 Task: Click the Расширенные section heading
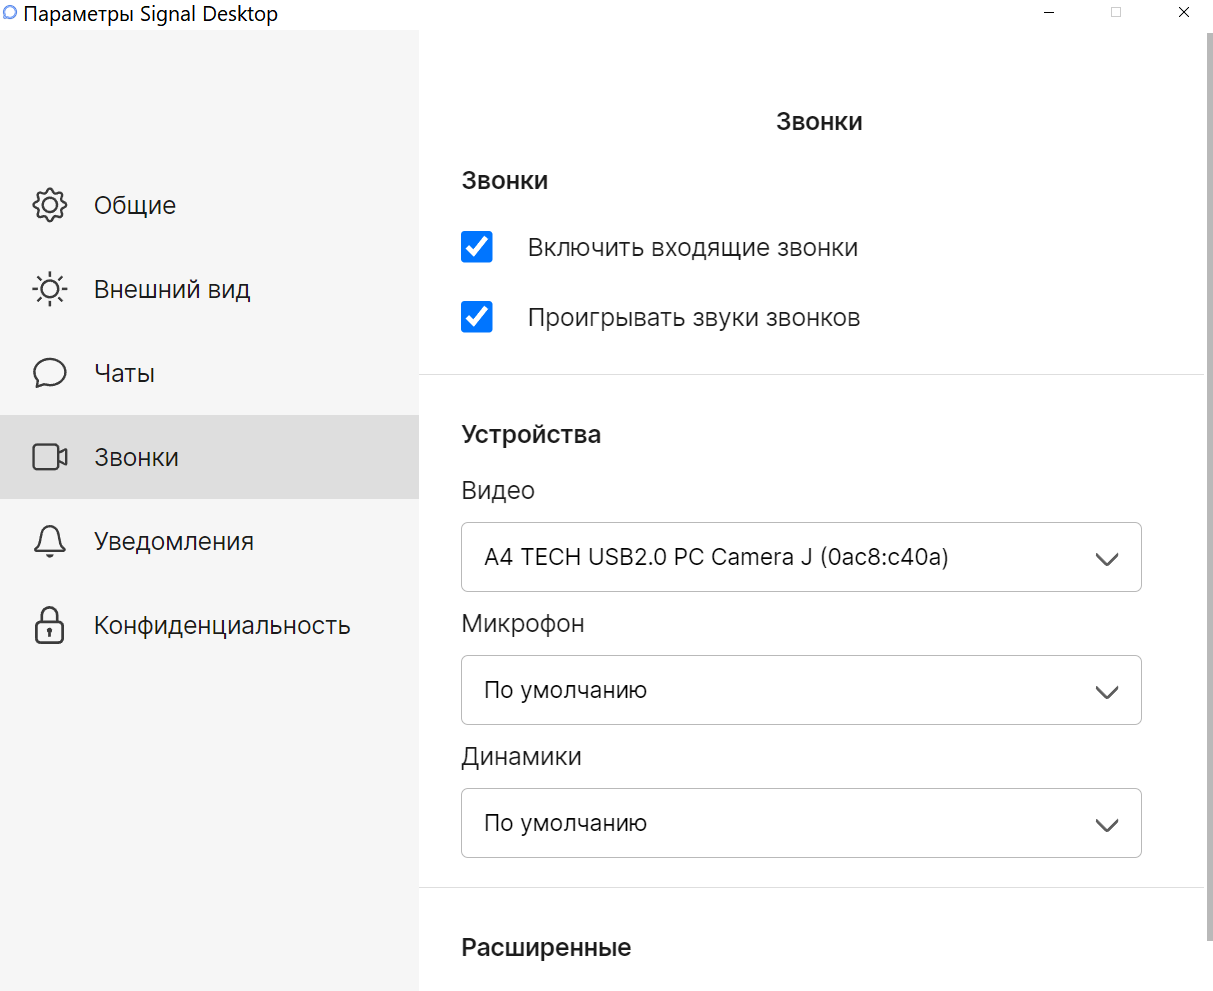pyautogui.click(x=546, y=947)
